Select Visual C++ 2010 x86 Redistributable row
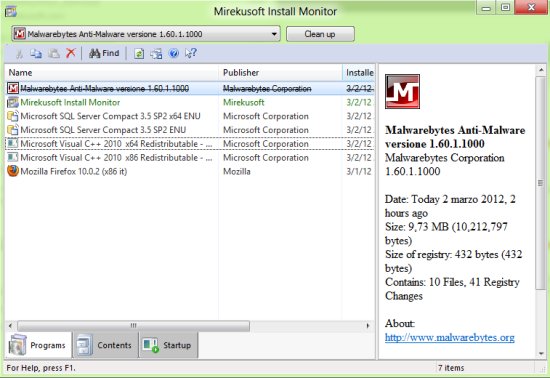Image resolution: width=550 pixels, height=378 pixels. click(x=190, y=157)
